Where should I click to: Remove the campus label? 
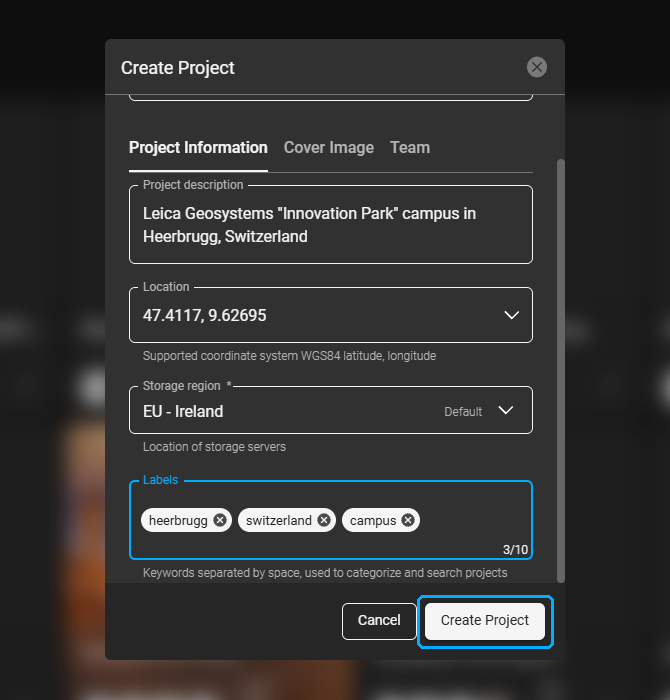[408, 520]
